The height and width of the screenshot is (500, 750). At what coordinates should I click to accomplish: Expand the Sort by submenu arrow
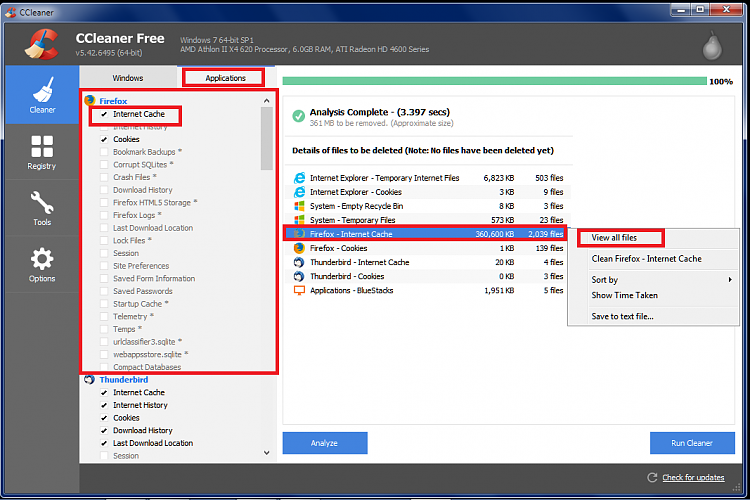pyautogui.click(x=730, y=279)
